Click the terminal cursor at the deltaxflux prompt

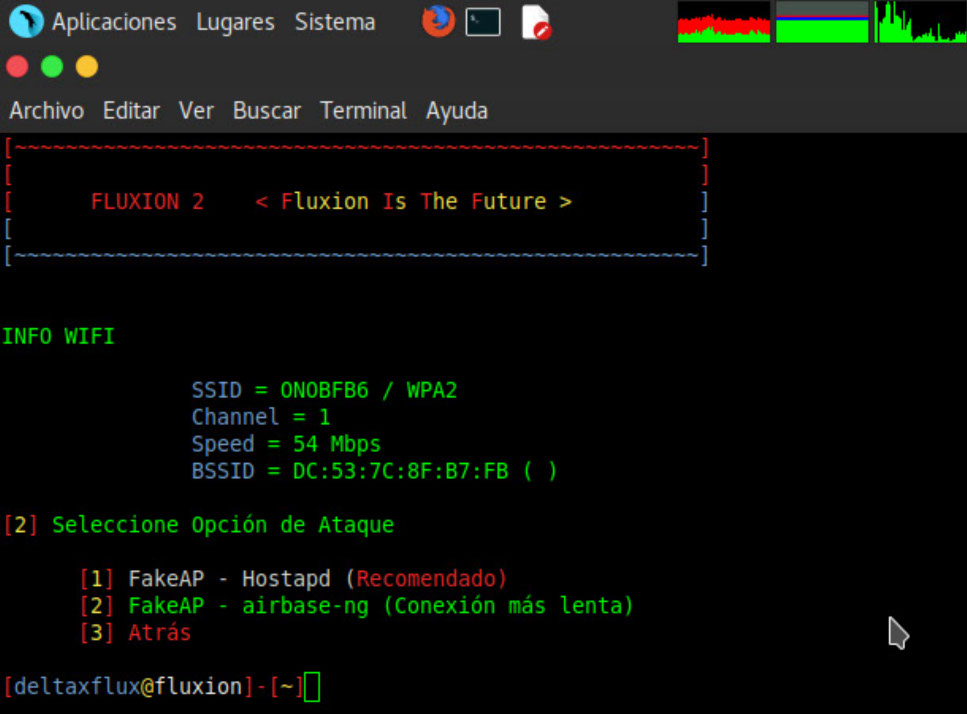[x=312, y=687]
